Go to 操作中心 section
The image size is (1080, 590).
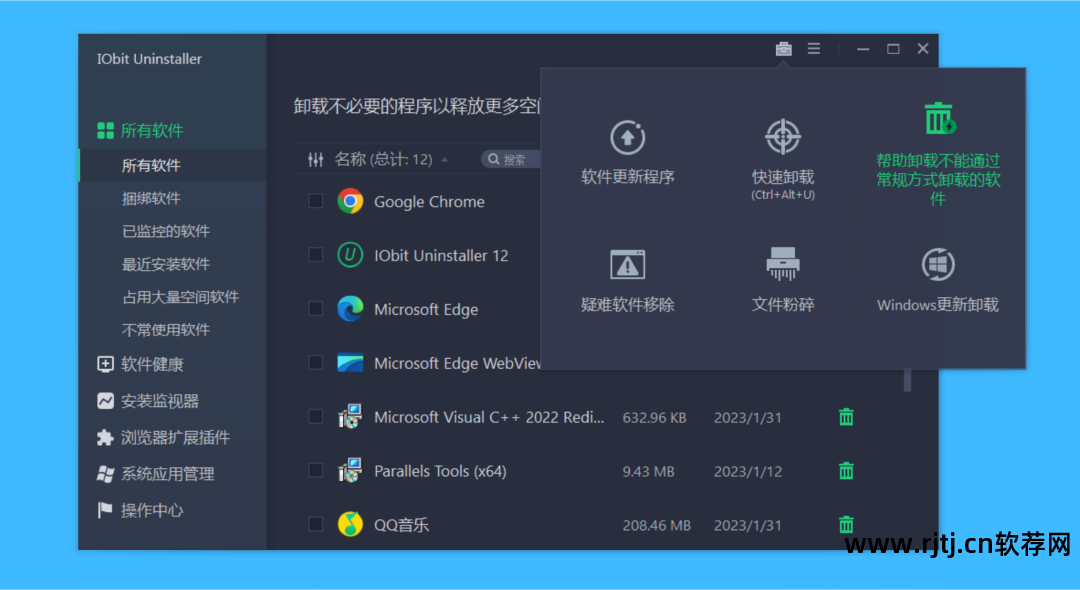[141, 510]
